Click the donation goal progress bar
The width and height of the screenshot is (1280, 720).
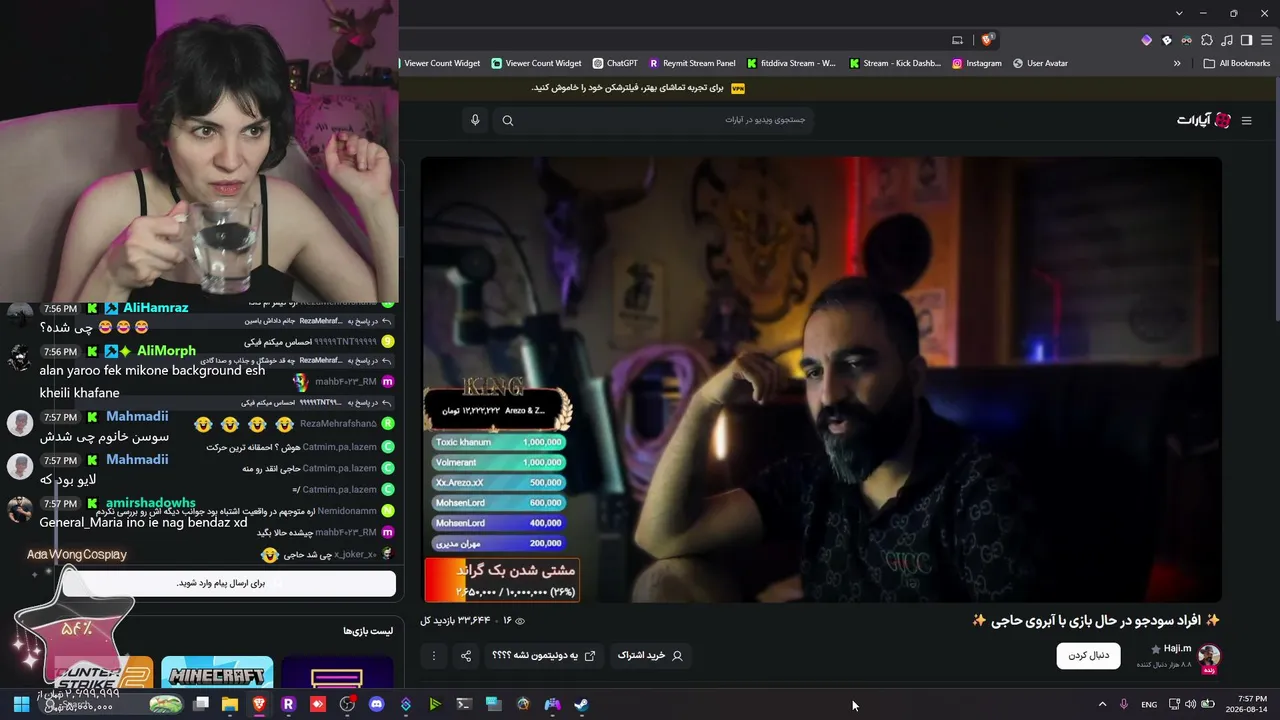pyautogui.click(x=501, y=580)
